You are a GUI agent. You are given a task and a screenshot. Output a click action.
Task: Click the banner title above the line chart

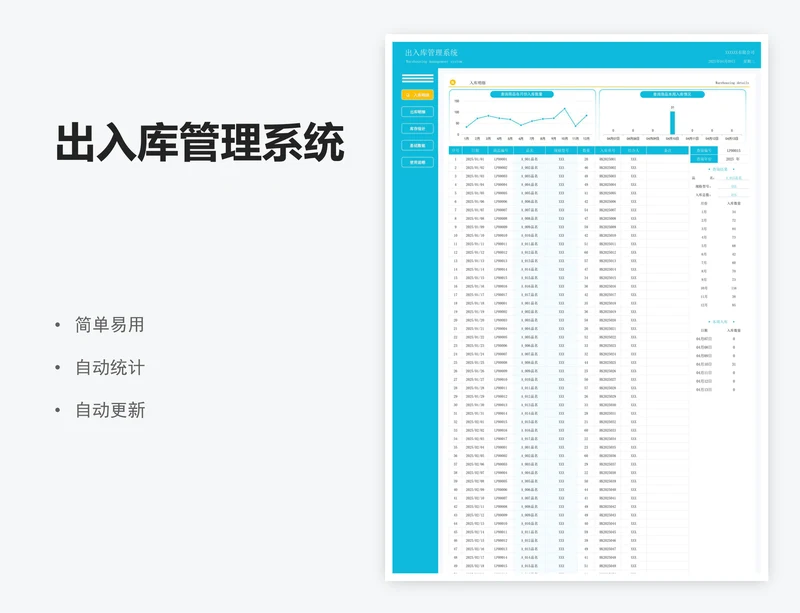click(520, 94)
